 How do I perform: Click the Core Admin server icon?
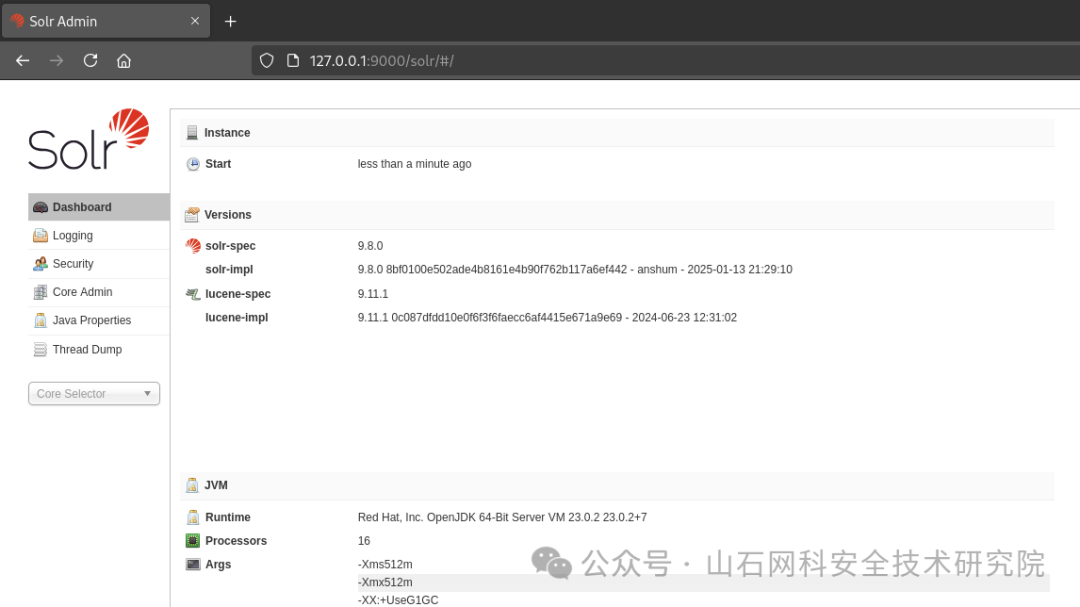point(40,292)
